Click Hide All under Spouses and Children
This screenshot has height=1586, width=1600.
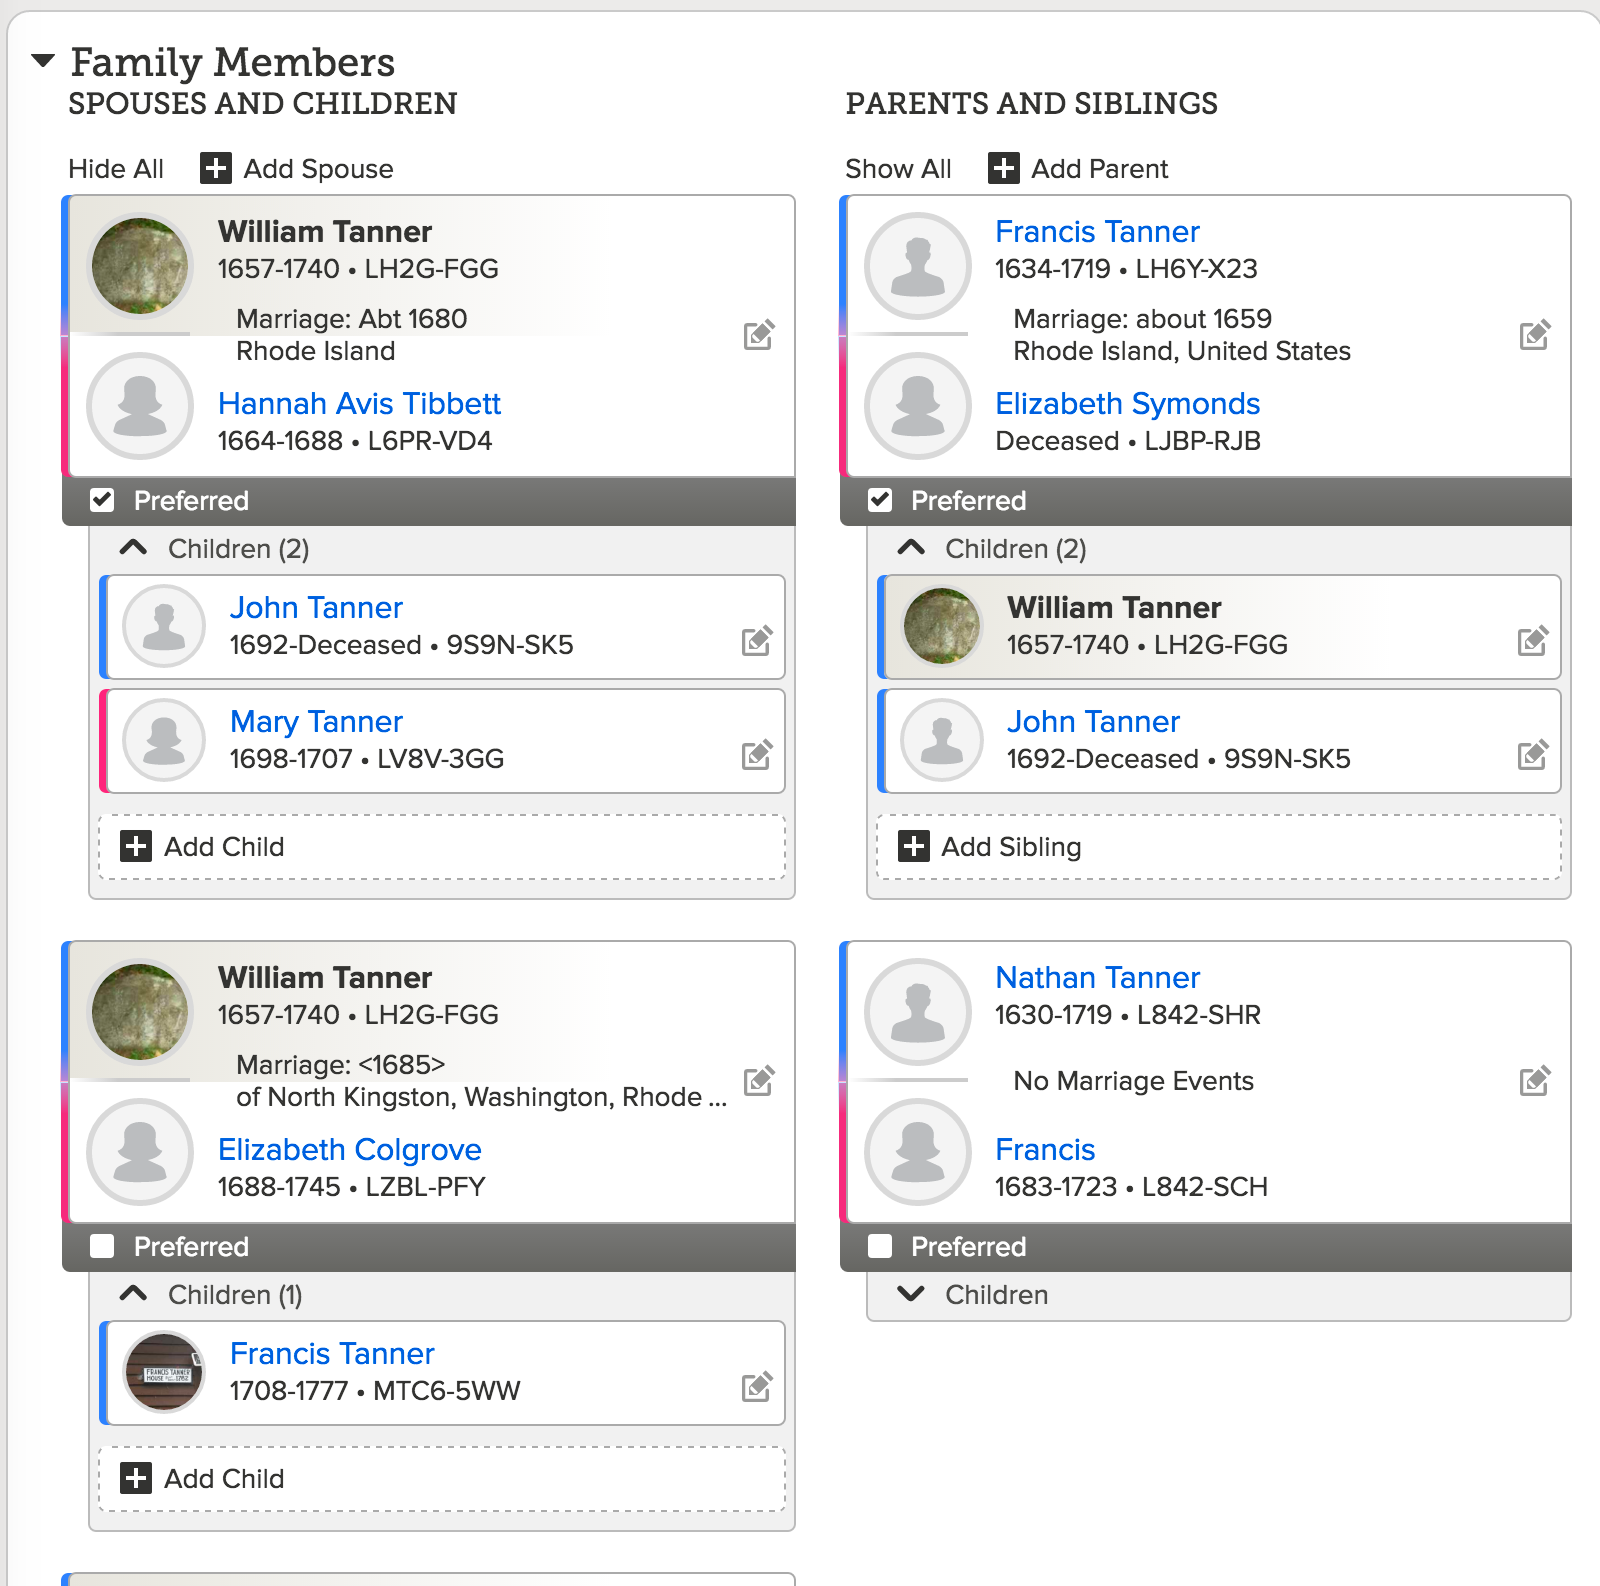pos(116,169)
